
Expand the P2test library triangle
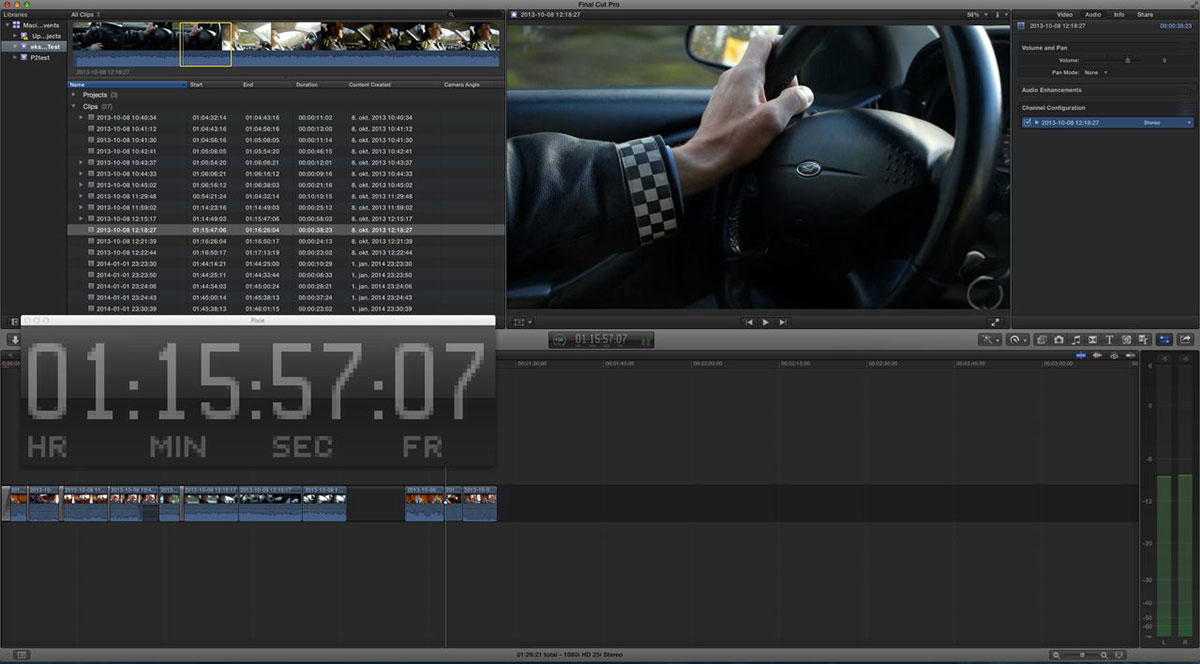pos(15,57)
